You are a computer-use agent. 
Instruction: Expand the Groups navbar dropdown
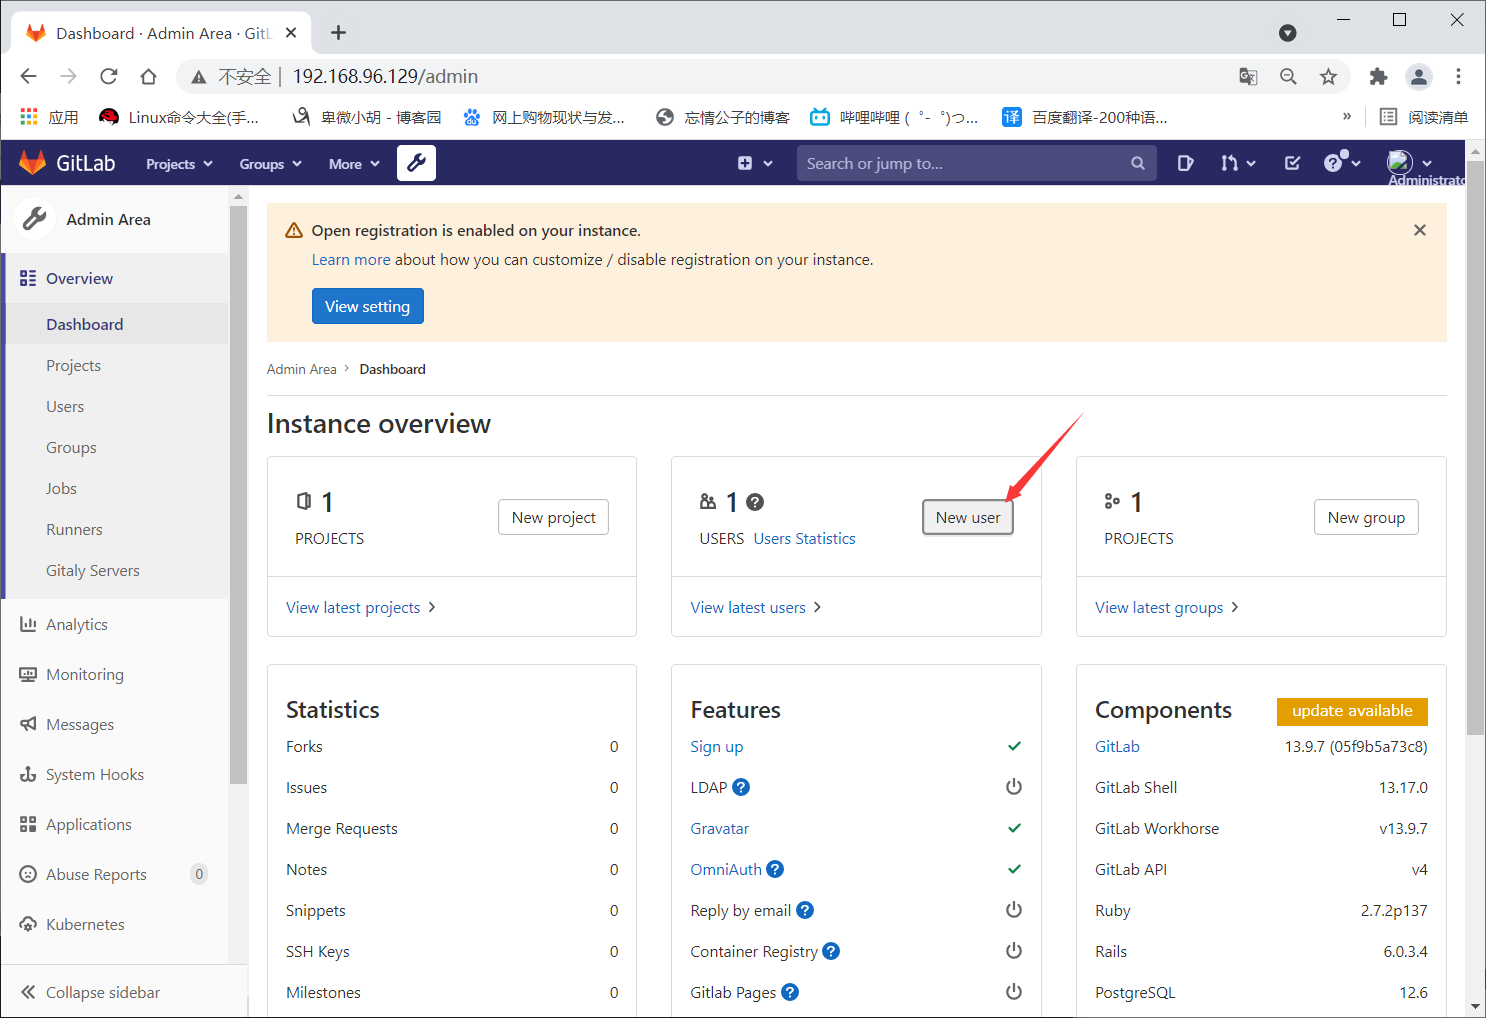tap(270, 164)
